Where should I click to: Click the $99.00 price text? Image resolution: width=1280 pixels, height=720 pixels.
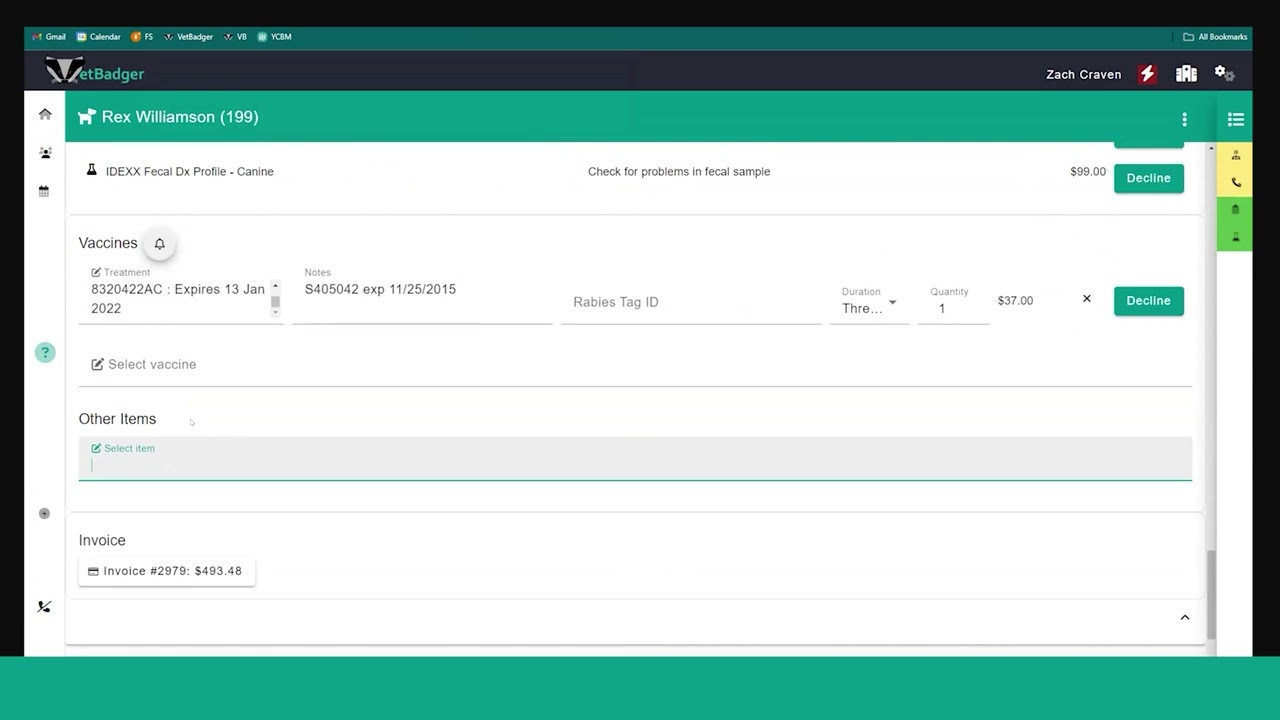pos(1088,171)
